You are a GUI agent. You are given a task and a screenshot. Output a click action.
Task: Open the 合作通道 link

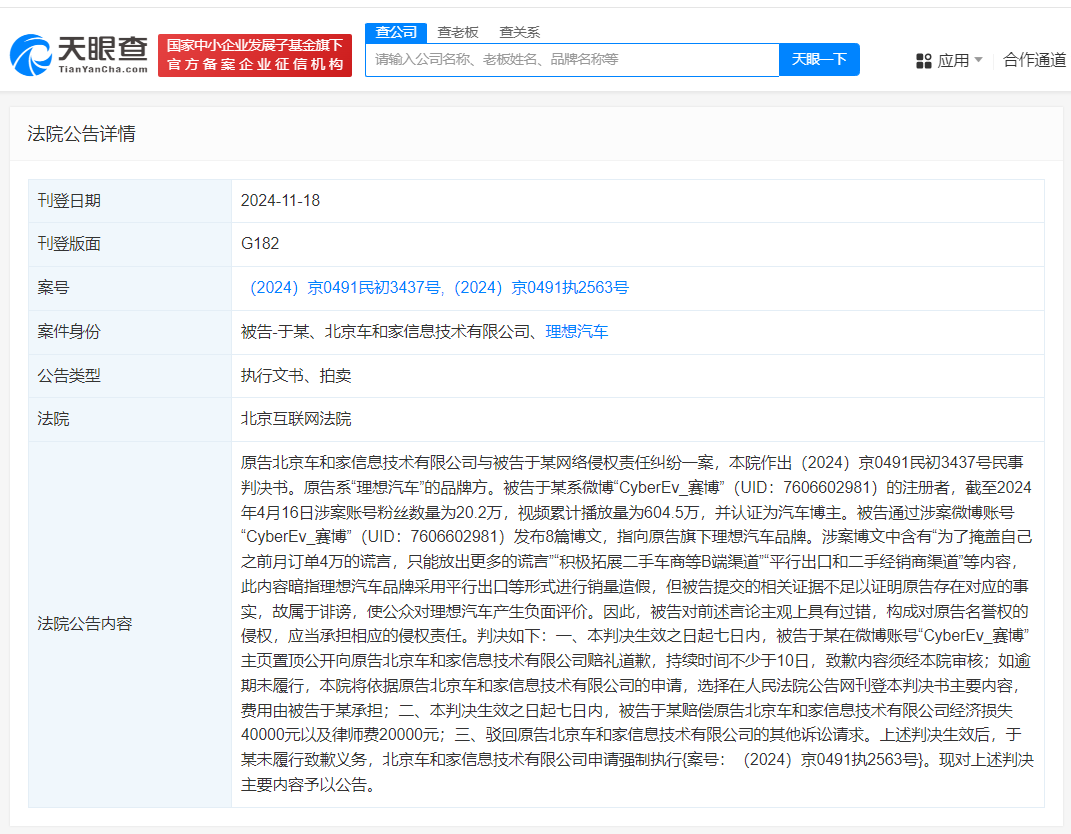(x=1035, y=60)
